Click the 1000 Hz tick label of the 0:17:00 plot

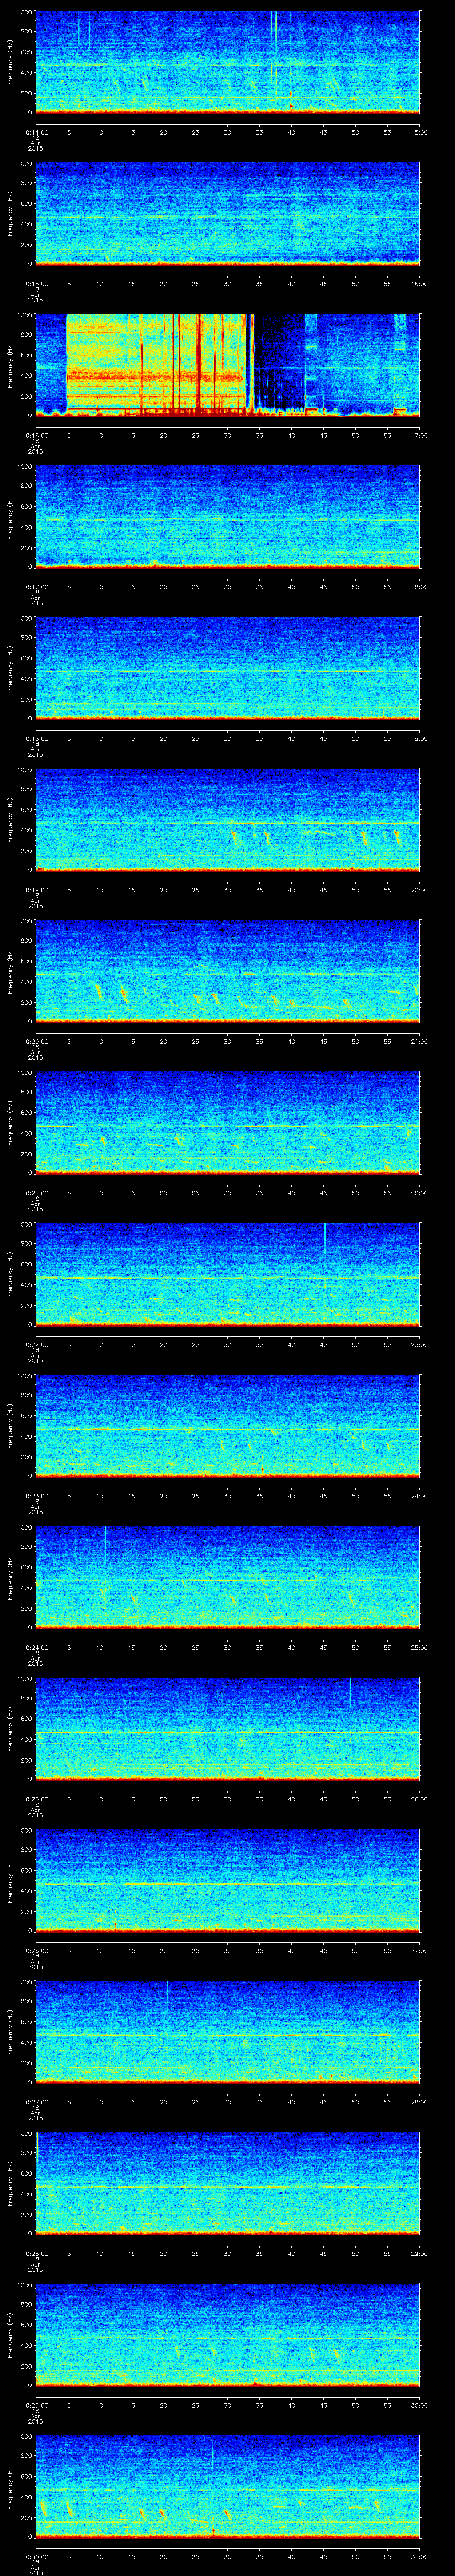tap(25, 466)
